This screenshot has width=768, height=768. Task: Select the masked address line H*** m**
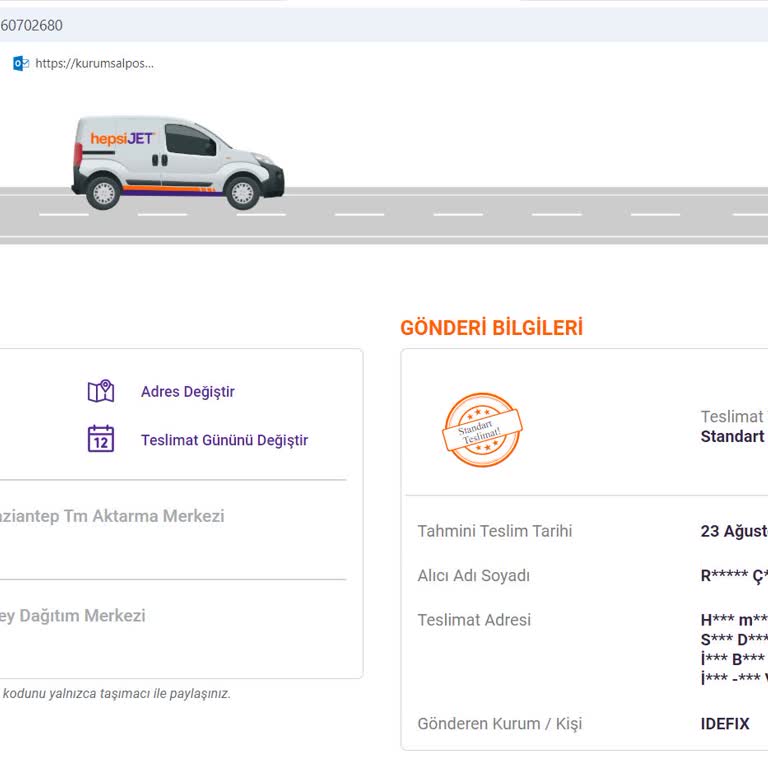pyautogui.click(x=734, y=620)
